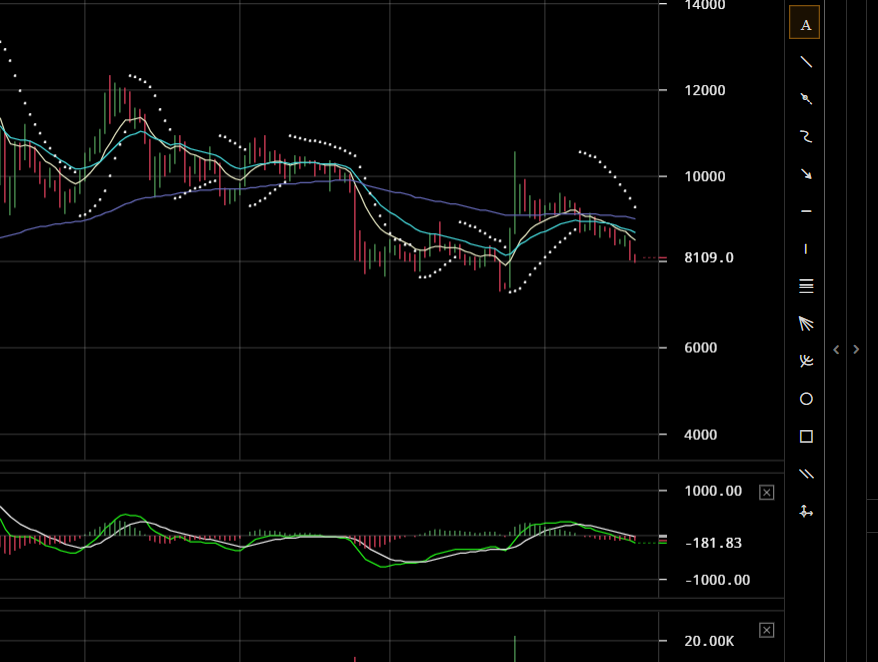Select the parallel channel tool
This screenshot has width=878, height=662.
[806, 474]
